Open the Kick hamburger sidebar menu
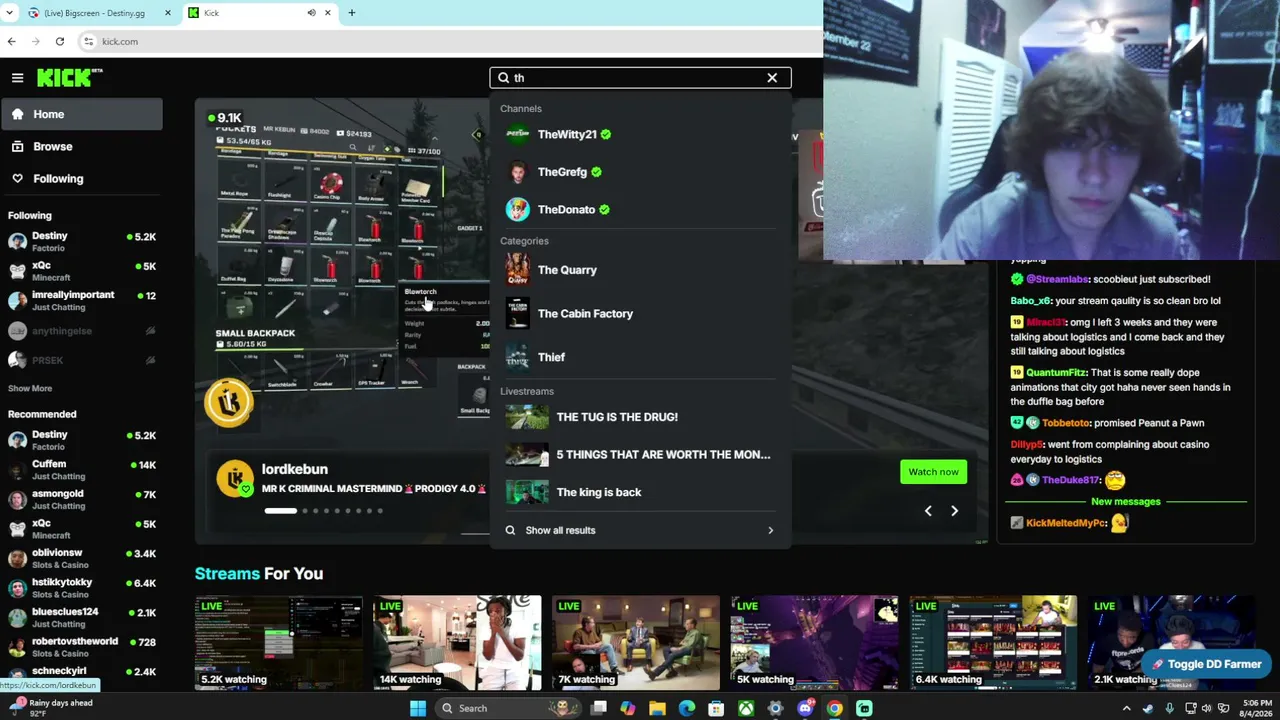1280x720 pixels. pyautogui.click(x=17, y=77)
